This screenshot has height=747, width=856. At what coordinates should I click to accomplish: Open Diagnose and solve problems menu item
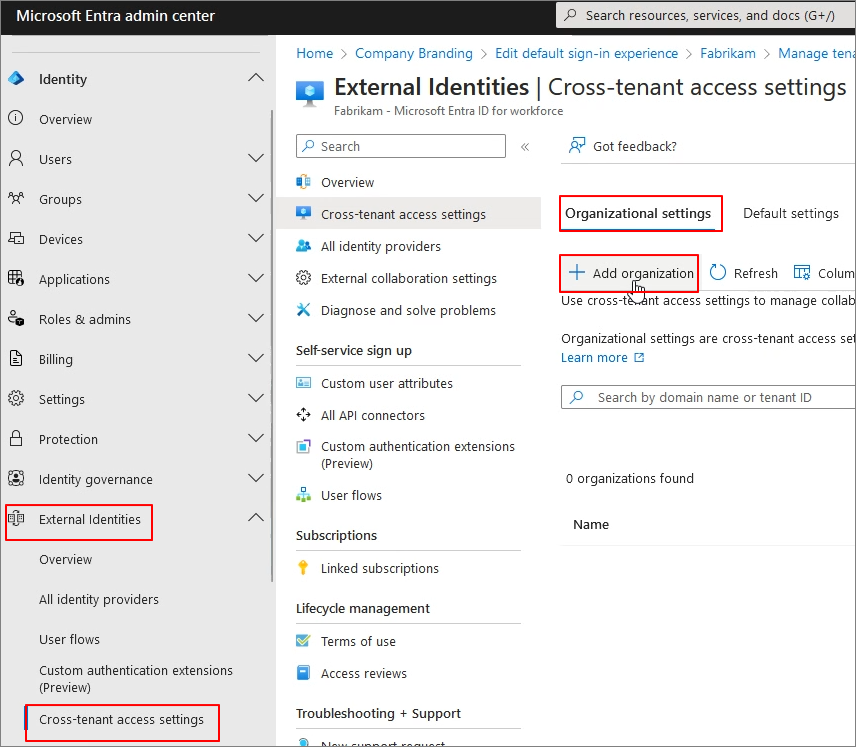coord(408,310)
